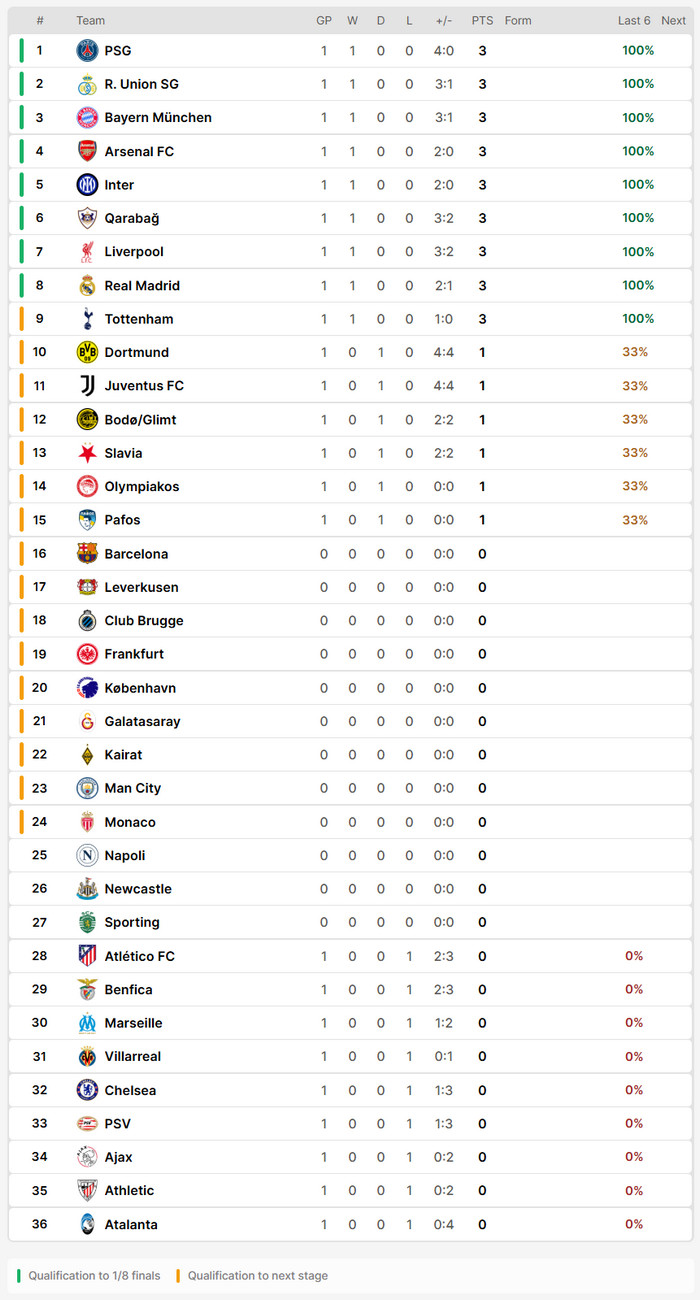This screenshot has width=700, height=1300.
Task: Click the Inter club badge
Action: pyautogui.click(x=88, y=185)
